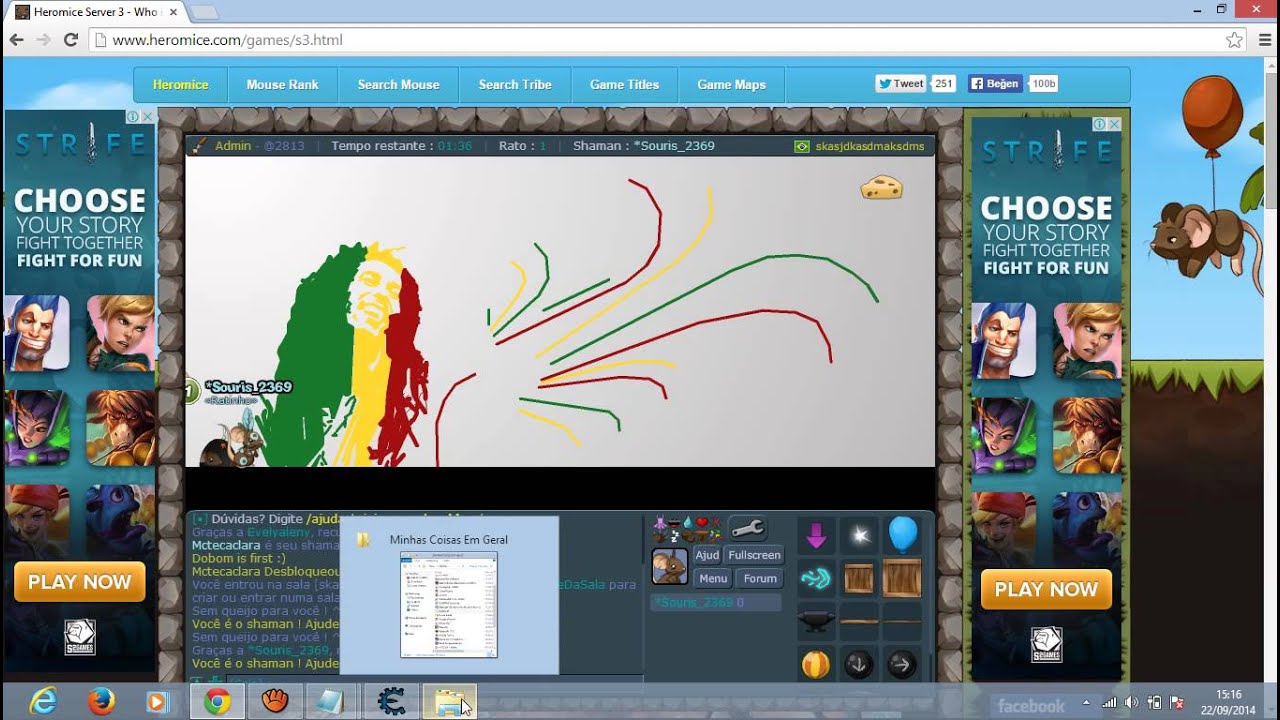
Task: Open the Forum button
Action: (760, 578)
